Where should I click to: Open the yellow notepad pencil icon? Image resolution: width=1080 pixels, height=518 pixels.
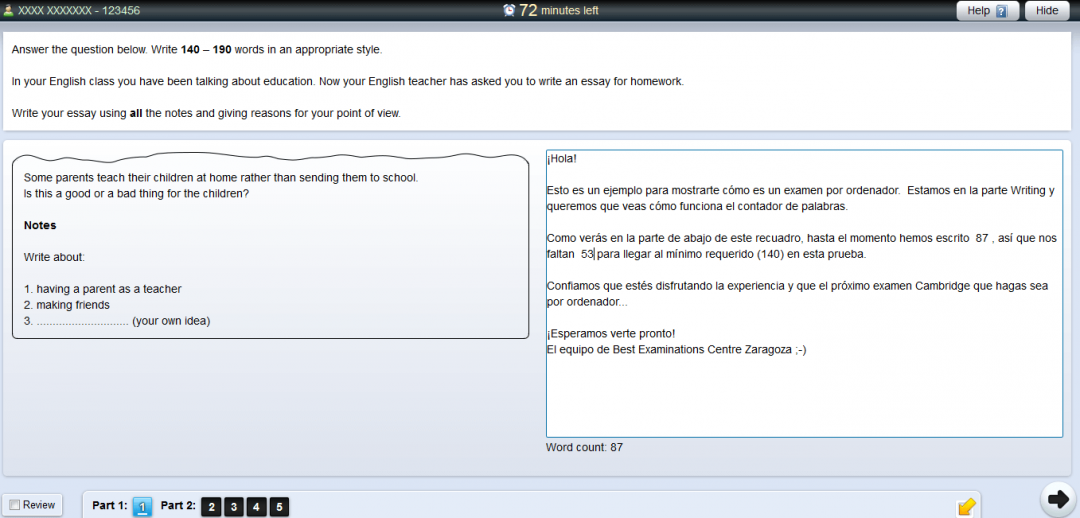point(966,506)
